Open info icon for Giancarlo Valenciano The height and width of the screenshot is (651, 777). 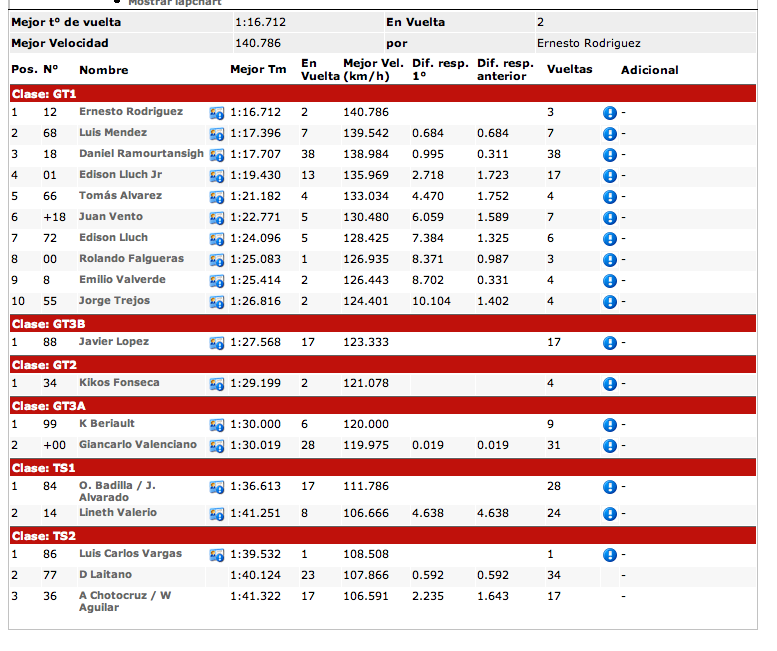(x=609, y=446)
